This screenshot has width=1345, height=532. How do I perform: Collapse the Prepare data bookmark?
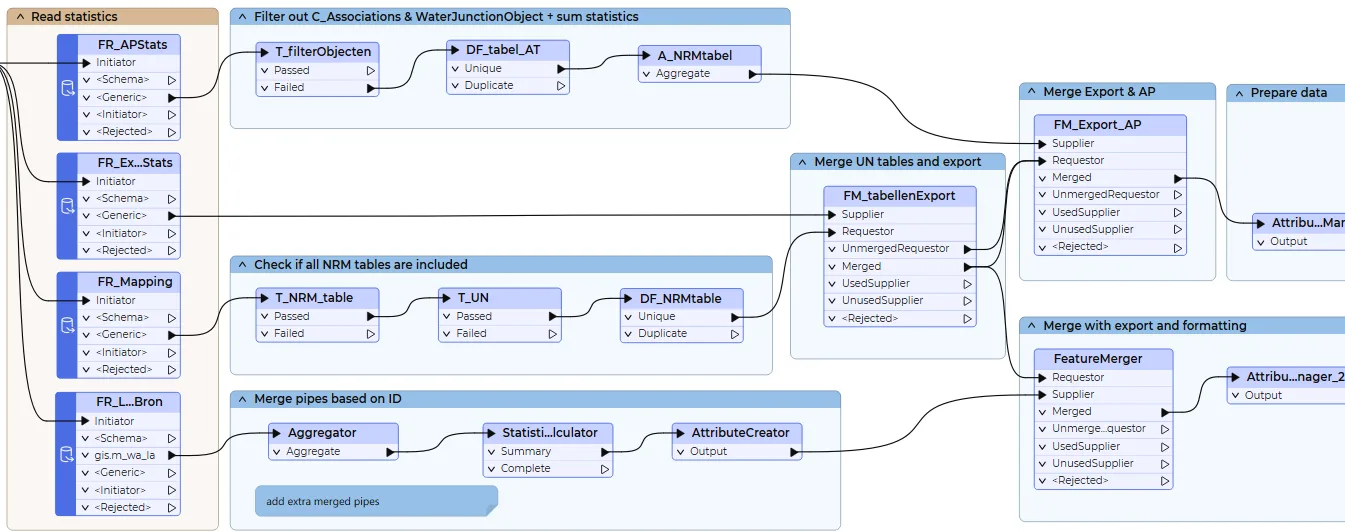pos(1239,93)
